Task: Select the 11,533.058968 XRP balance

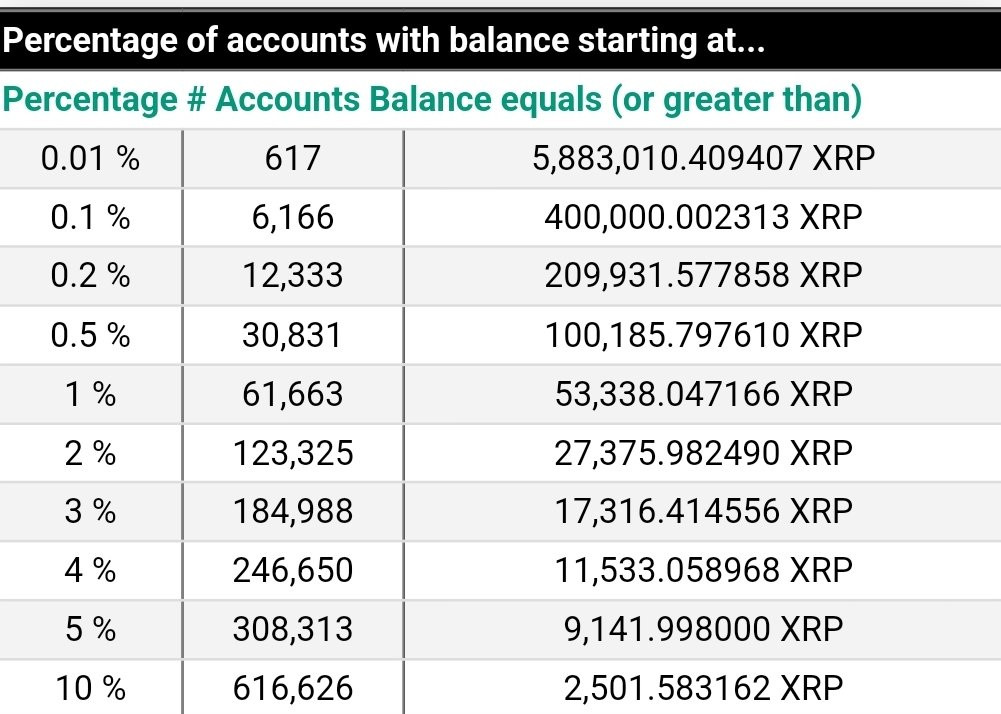Action: [703, 570]
